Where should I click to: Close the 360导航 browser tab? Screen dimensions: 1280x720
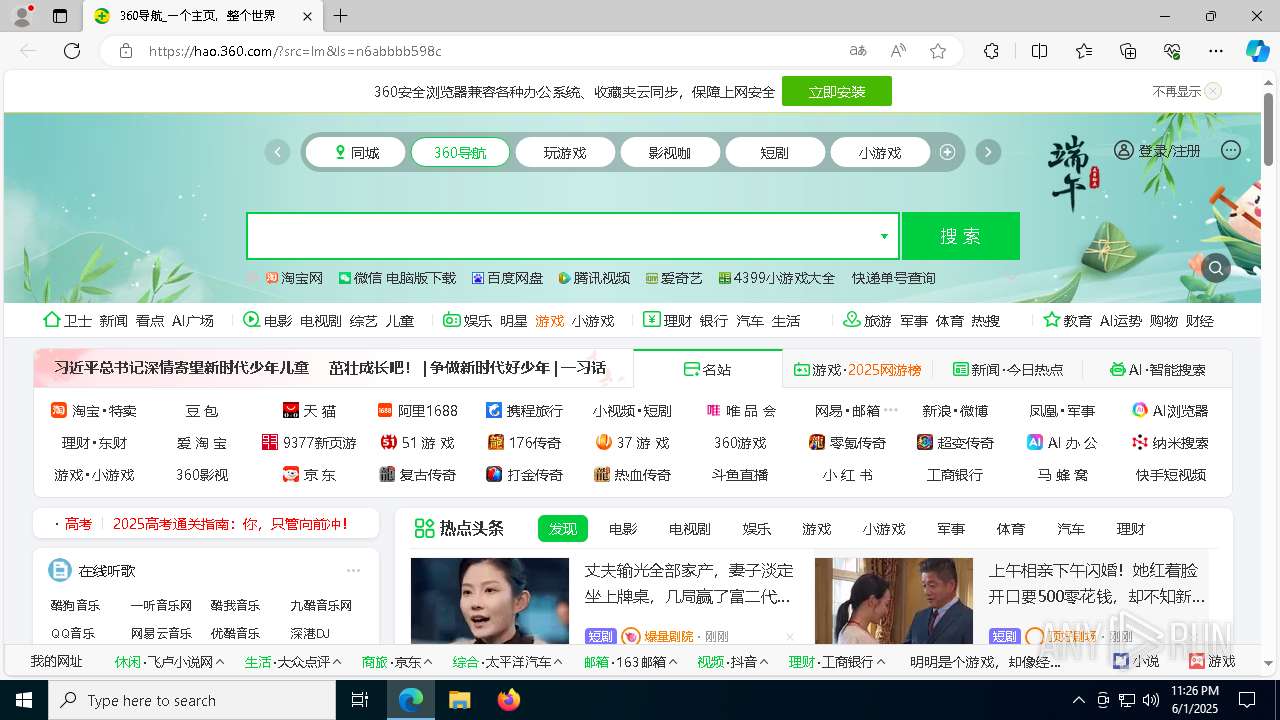307,16
